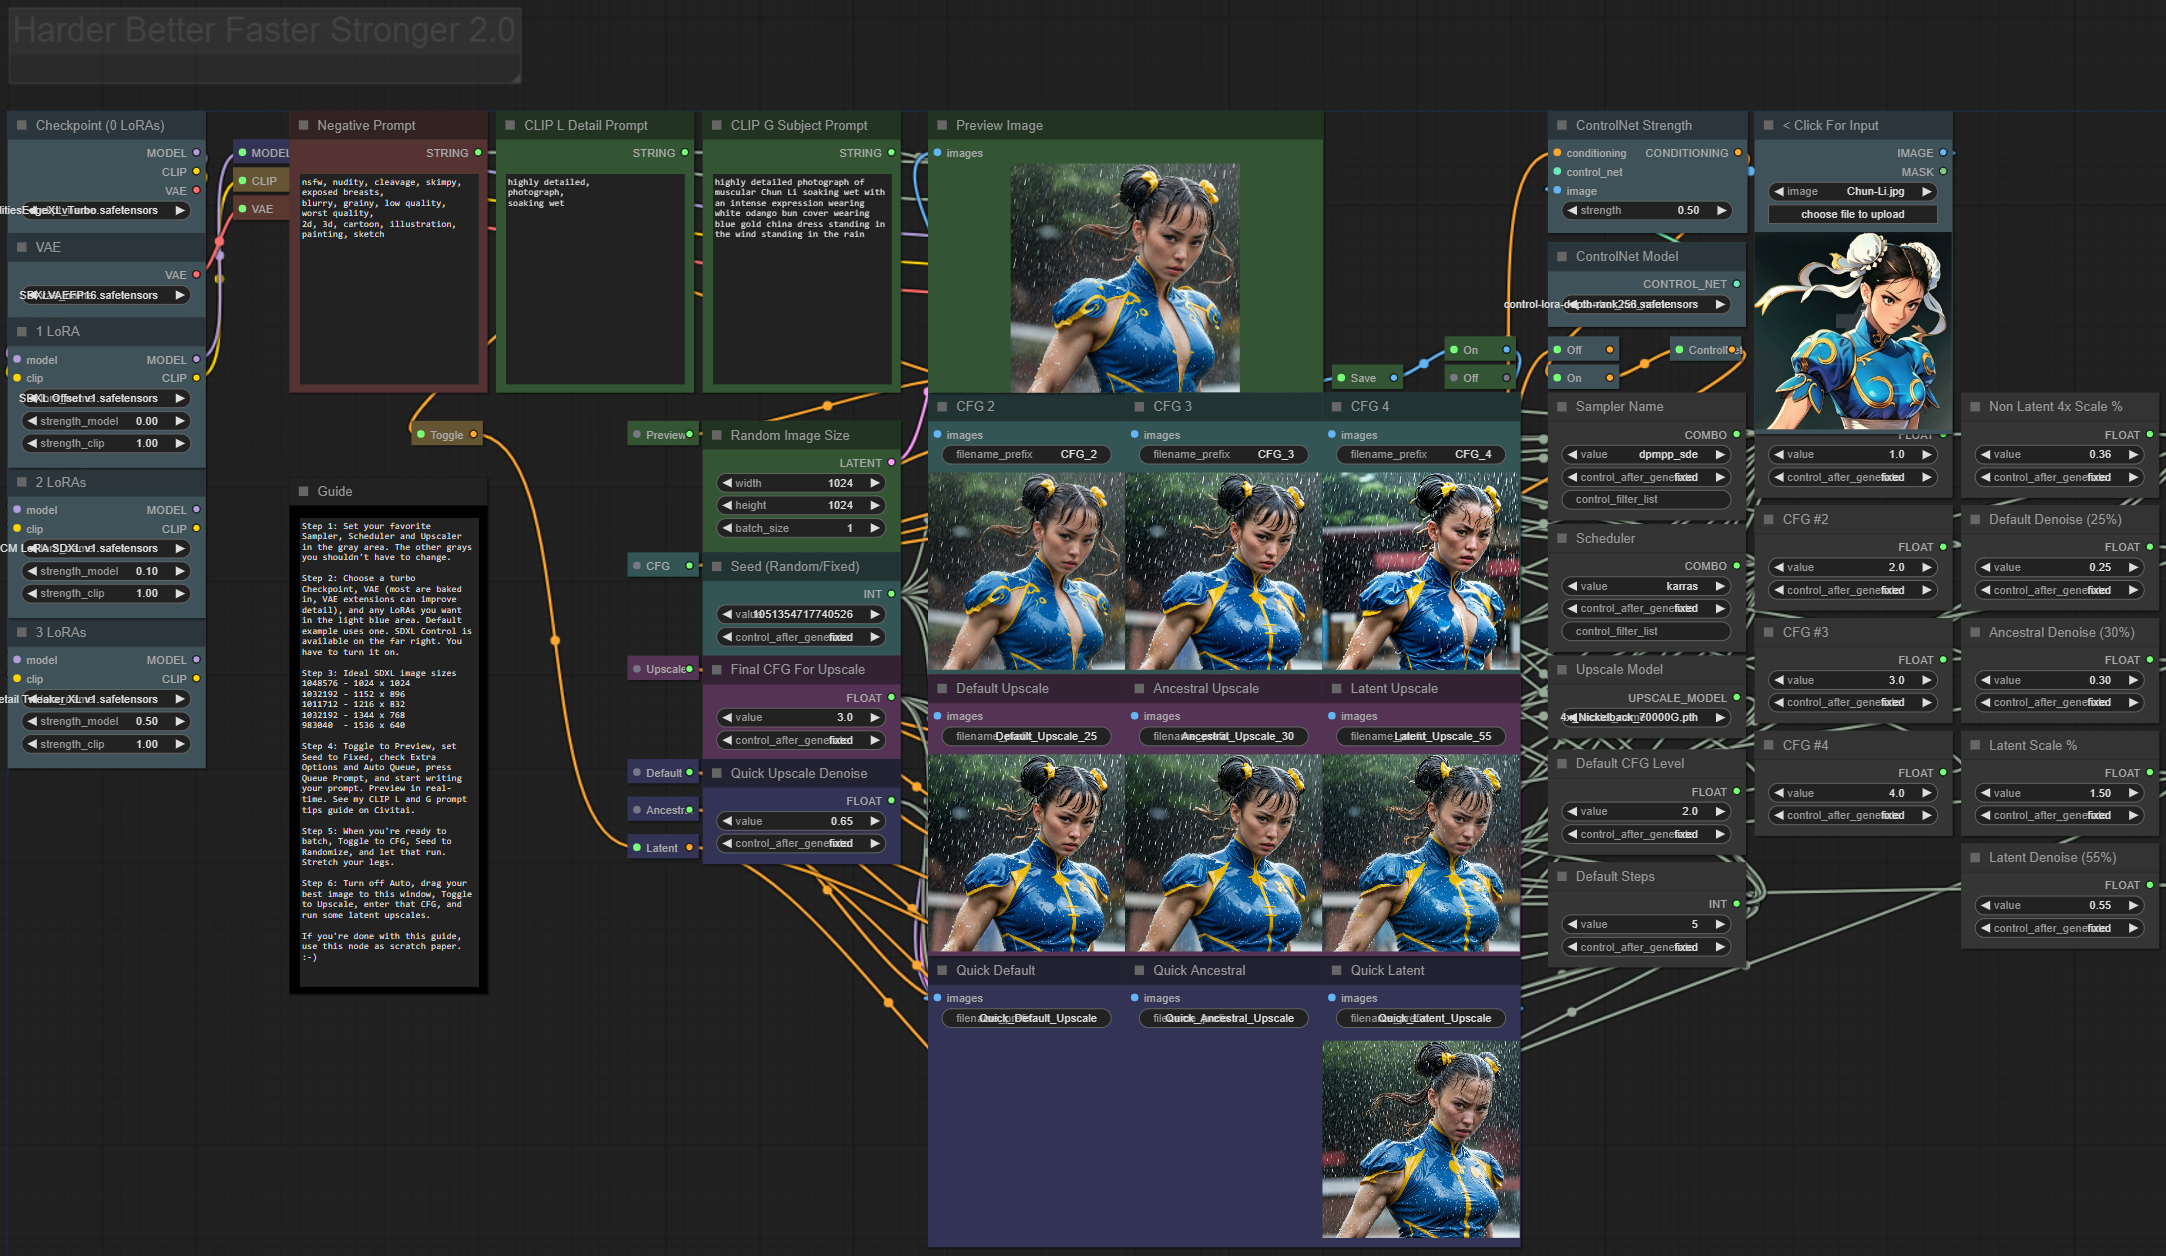Image resolution: width=2166 pixels, height=1256 pixels.
Task: Collapse the 2 LoRAs node
Action: 22,483
